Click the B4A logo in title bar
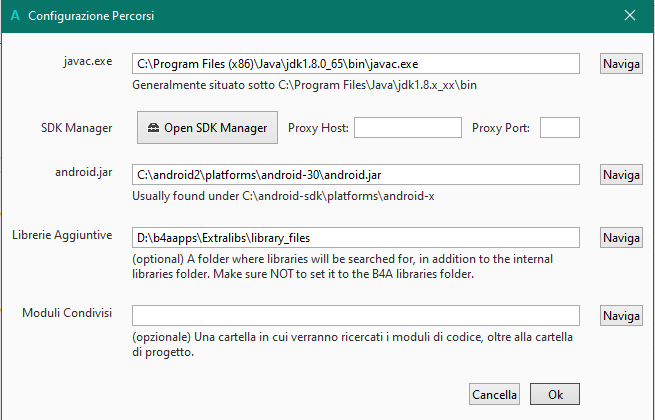Viewport: 655px width, 420px height. [x=13, y=16]
